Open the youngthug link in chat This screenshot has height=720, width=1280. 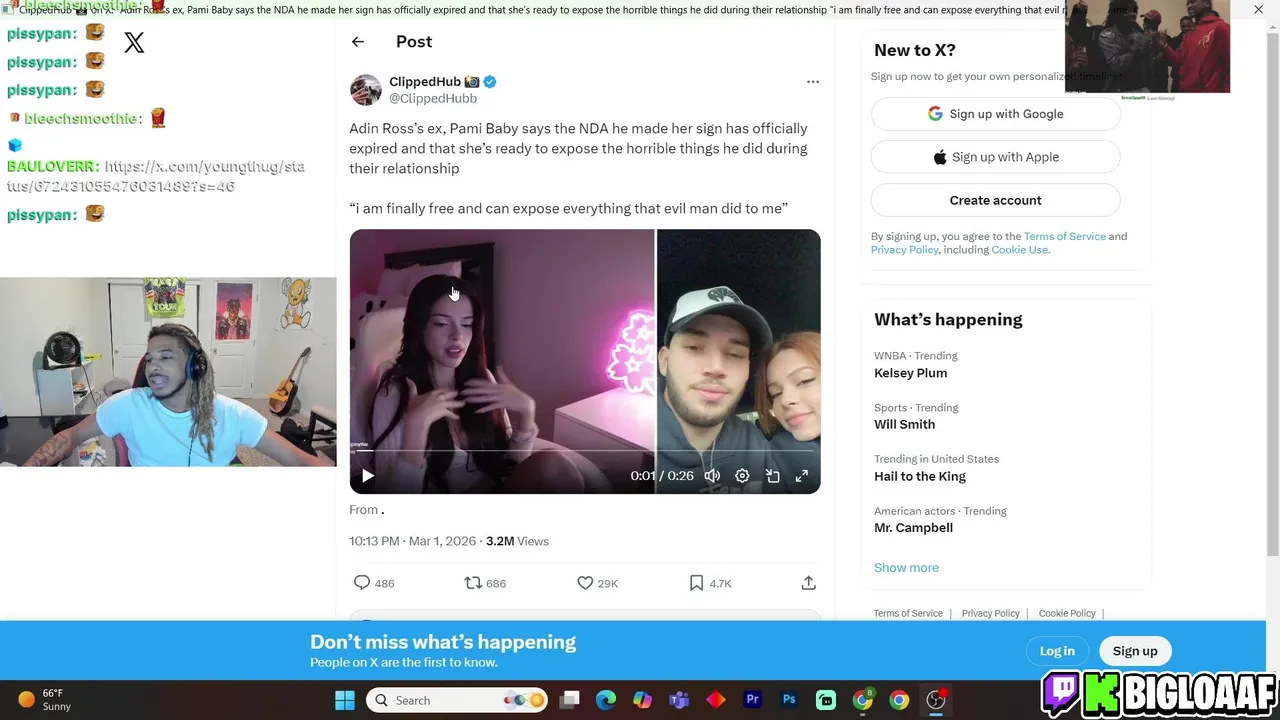click(x=156, y=176)
